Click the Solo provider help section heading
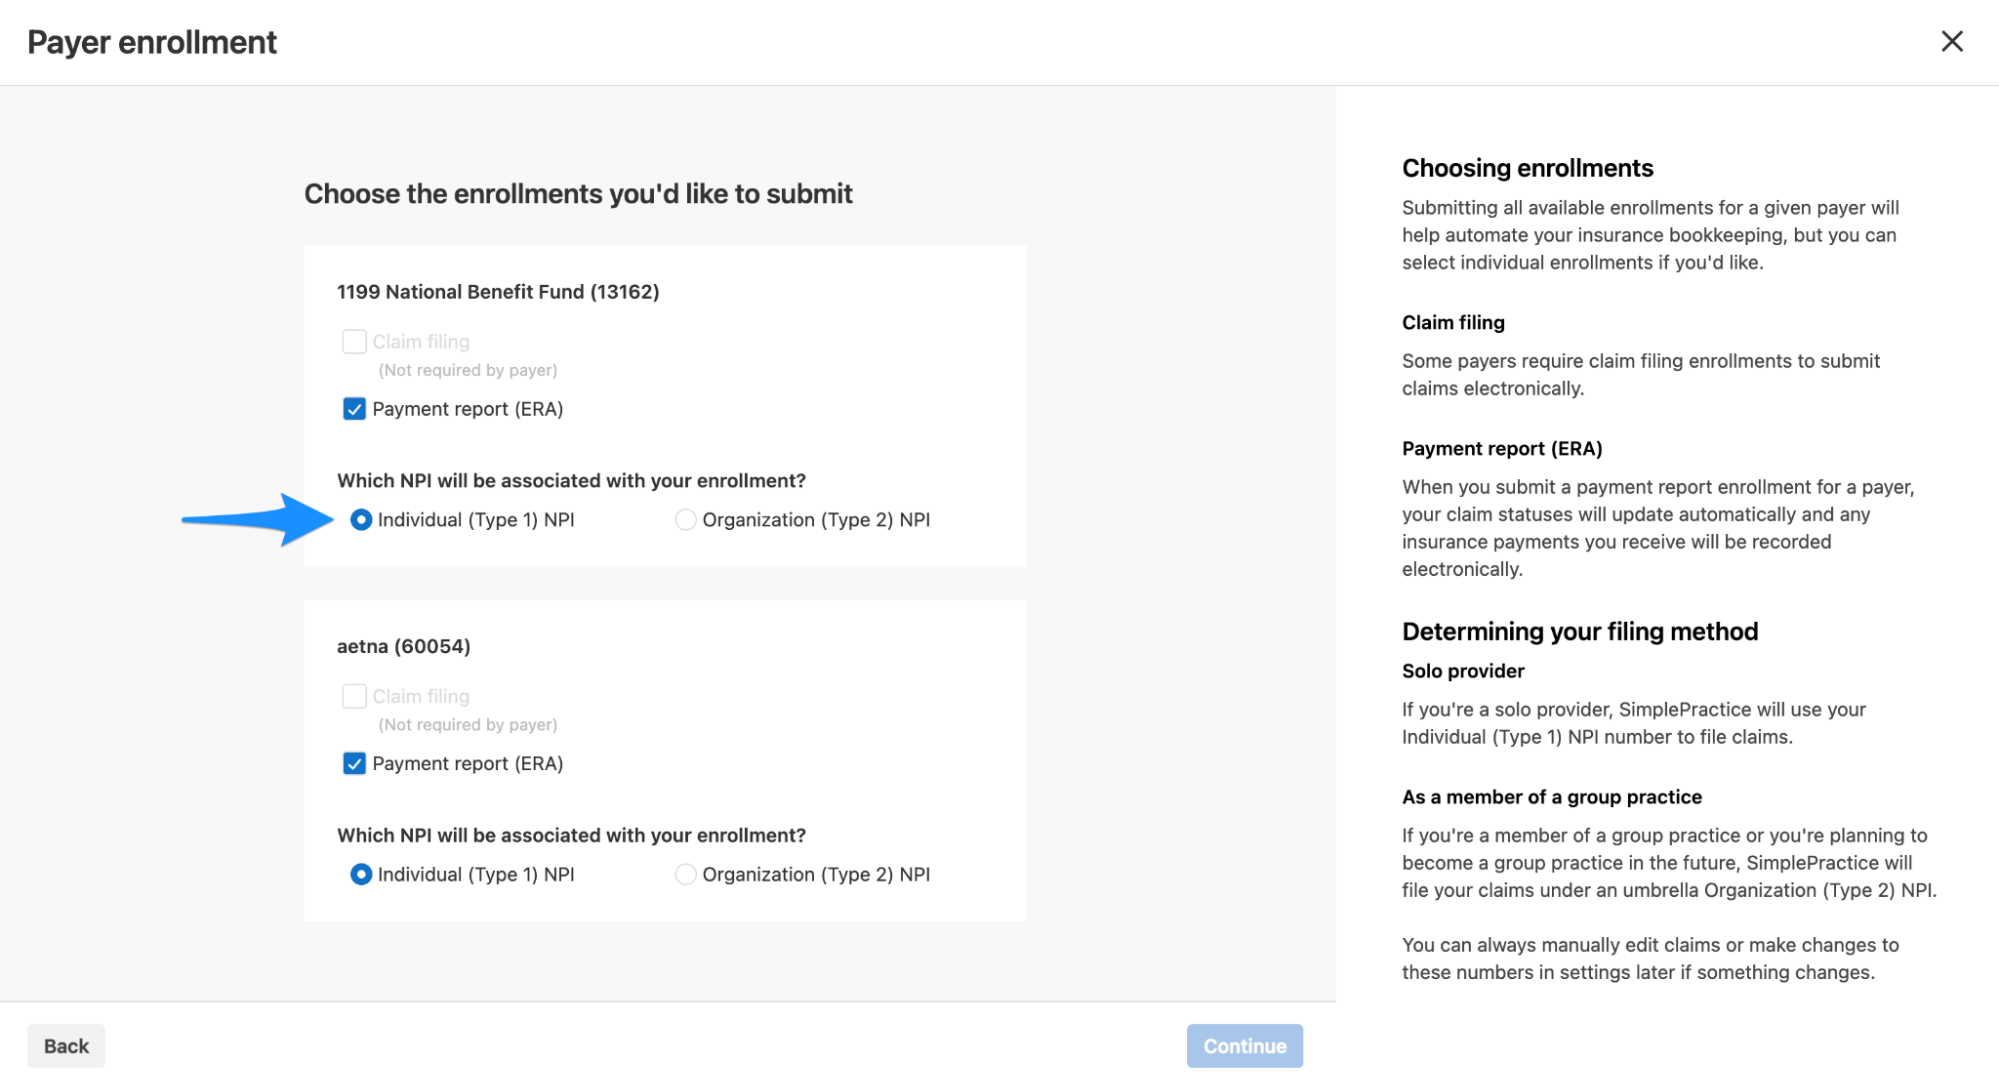The height and width of the screenshot is (1081, 1999). [x=1463, y=671]
